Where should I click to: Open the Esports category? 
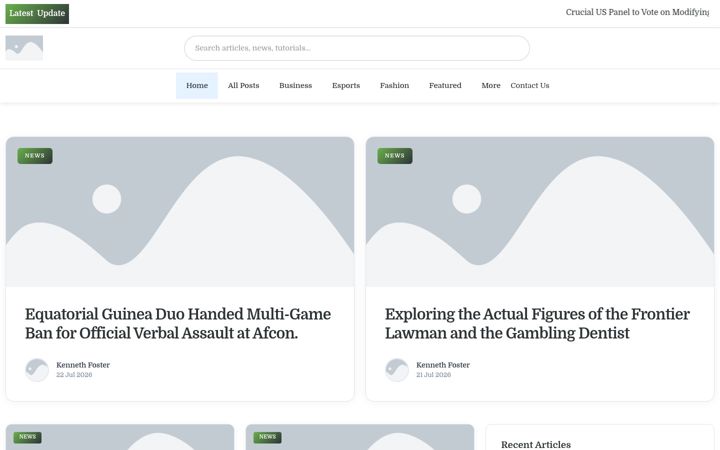tap(346, 85)
